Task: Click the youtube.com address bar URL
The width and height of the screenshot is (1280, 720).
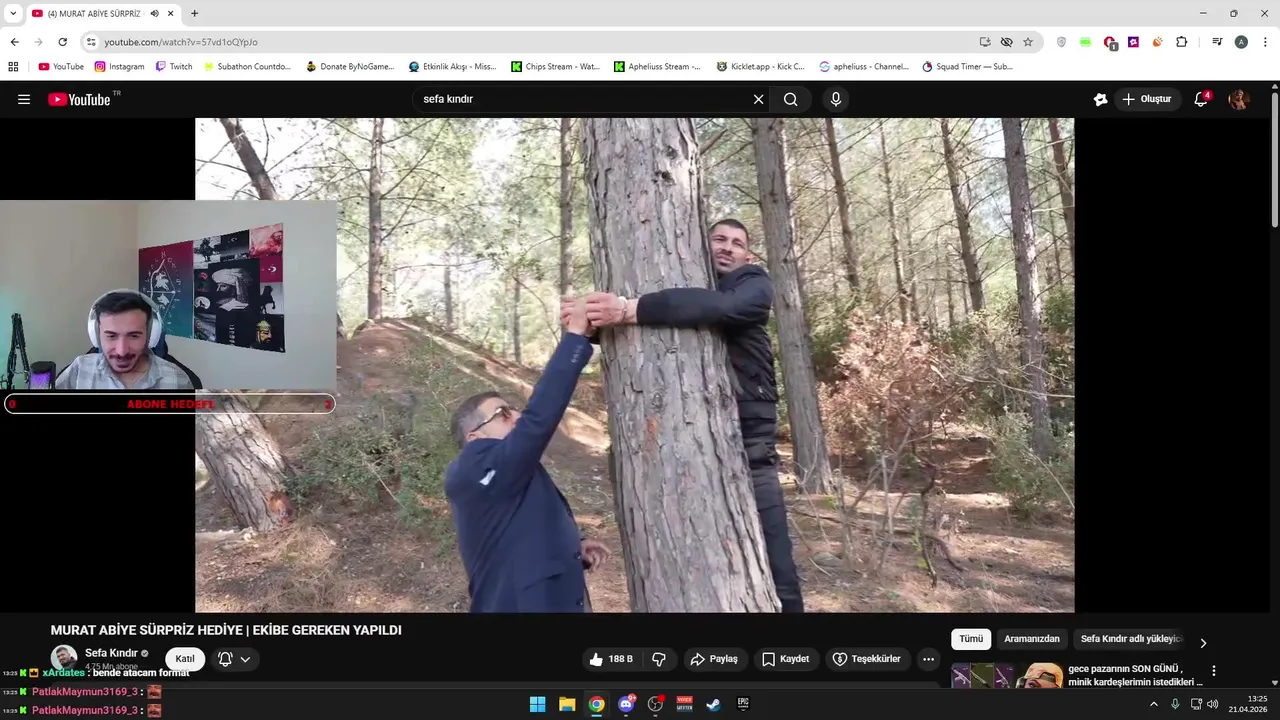Action: pyautogui.click(x=181, y=42)
